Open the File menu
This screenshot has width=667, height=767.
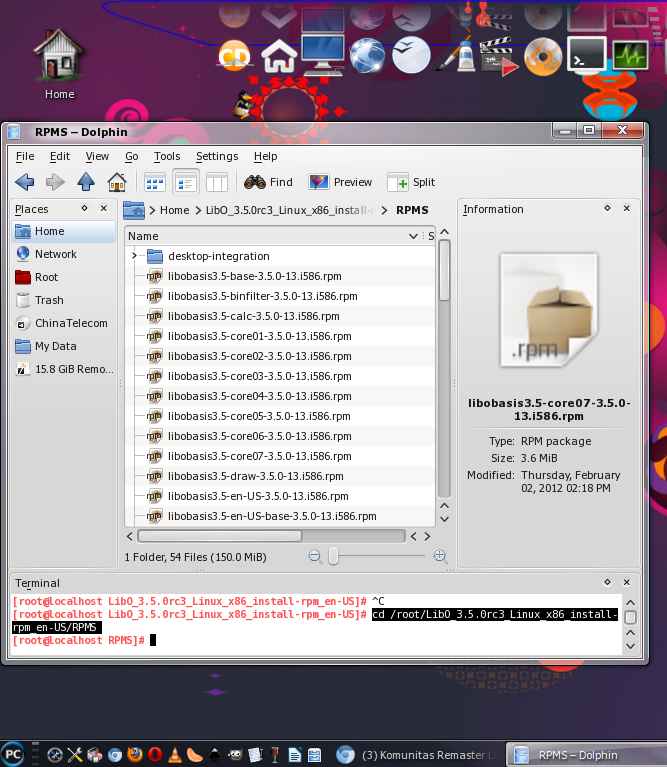[25, 156]
